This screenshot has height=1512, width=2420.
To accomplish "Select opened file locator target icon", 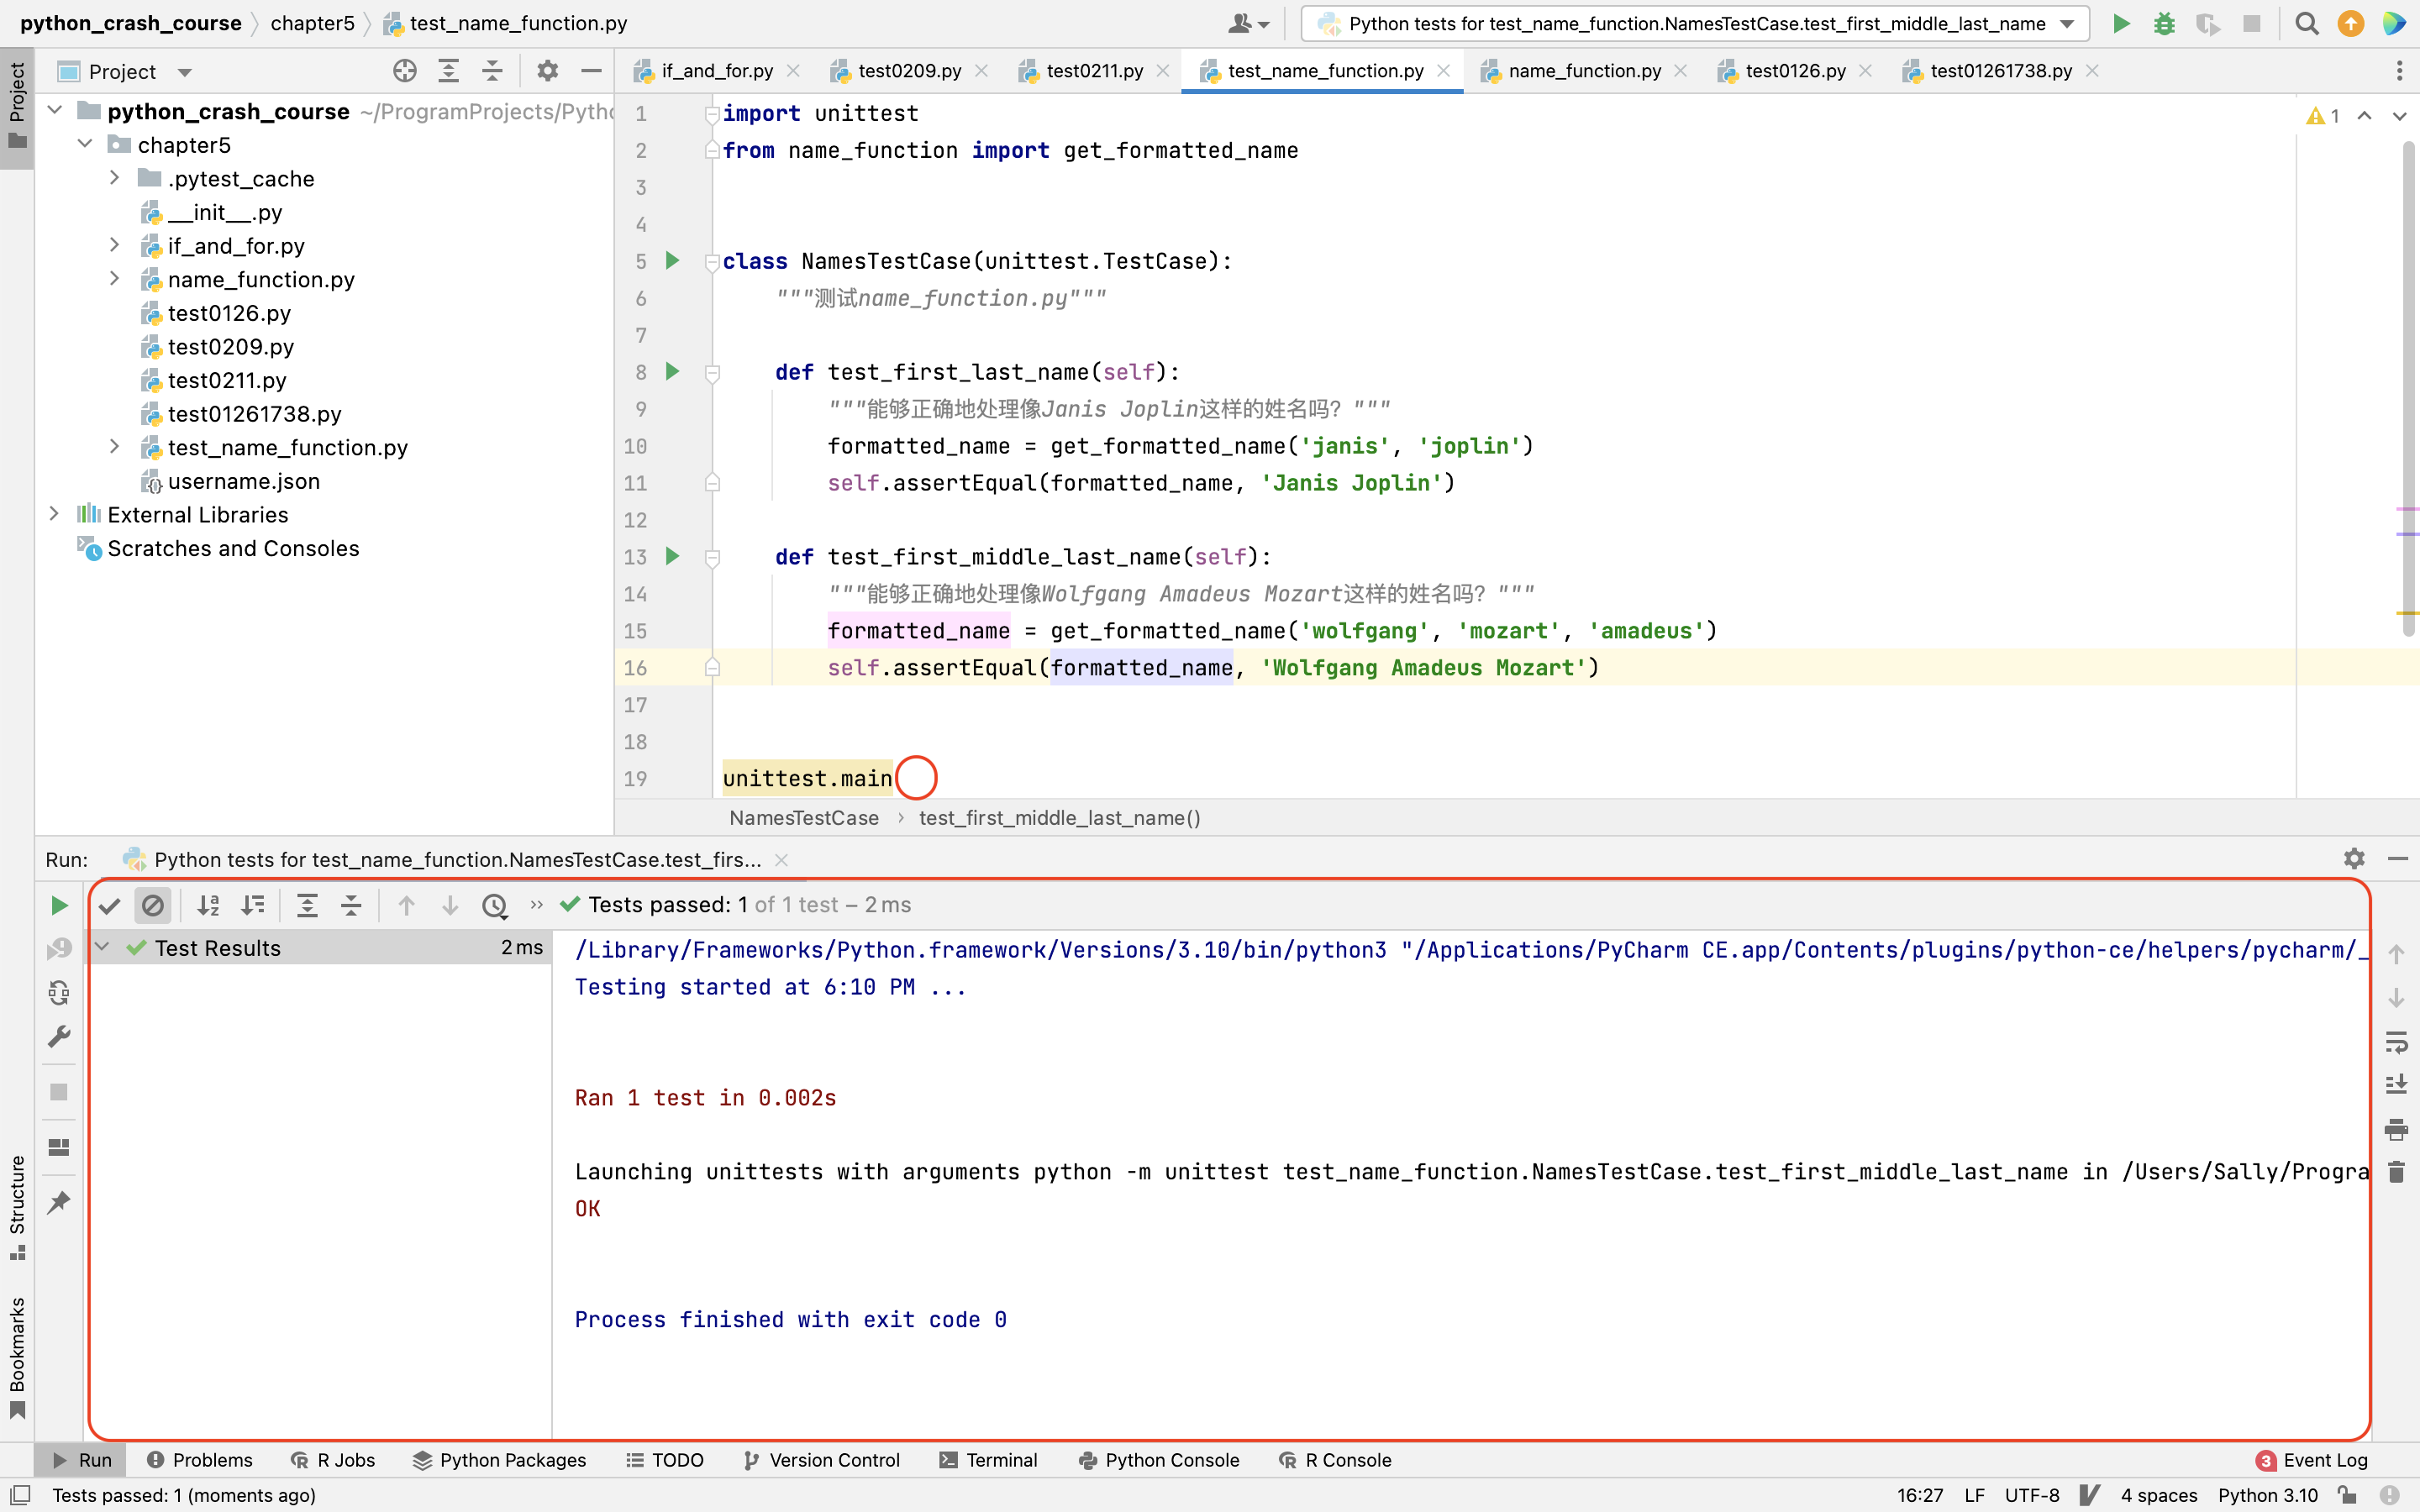I will click(404, 71).
